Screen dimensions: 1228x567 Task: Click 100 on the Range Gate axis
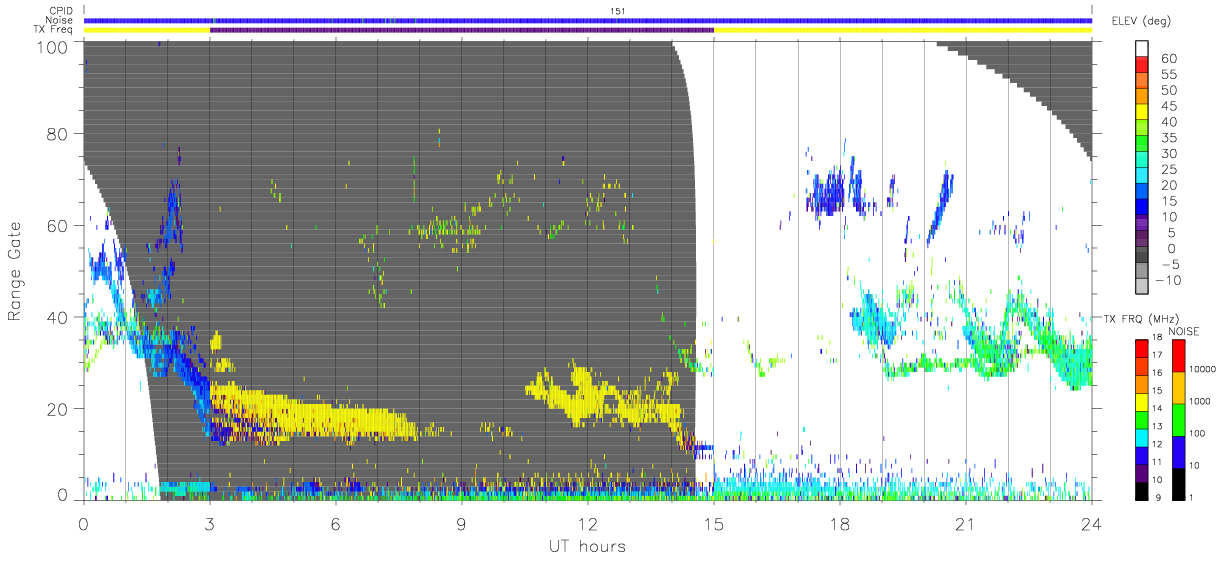51,47
